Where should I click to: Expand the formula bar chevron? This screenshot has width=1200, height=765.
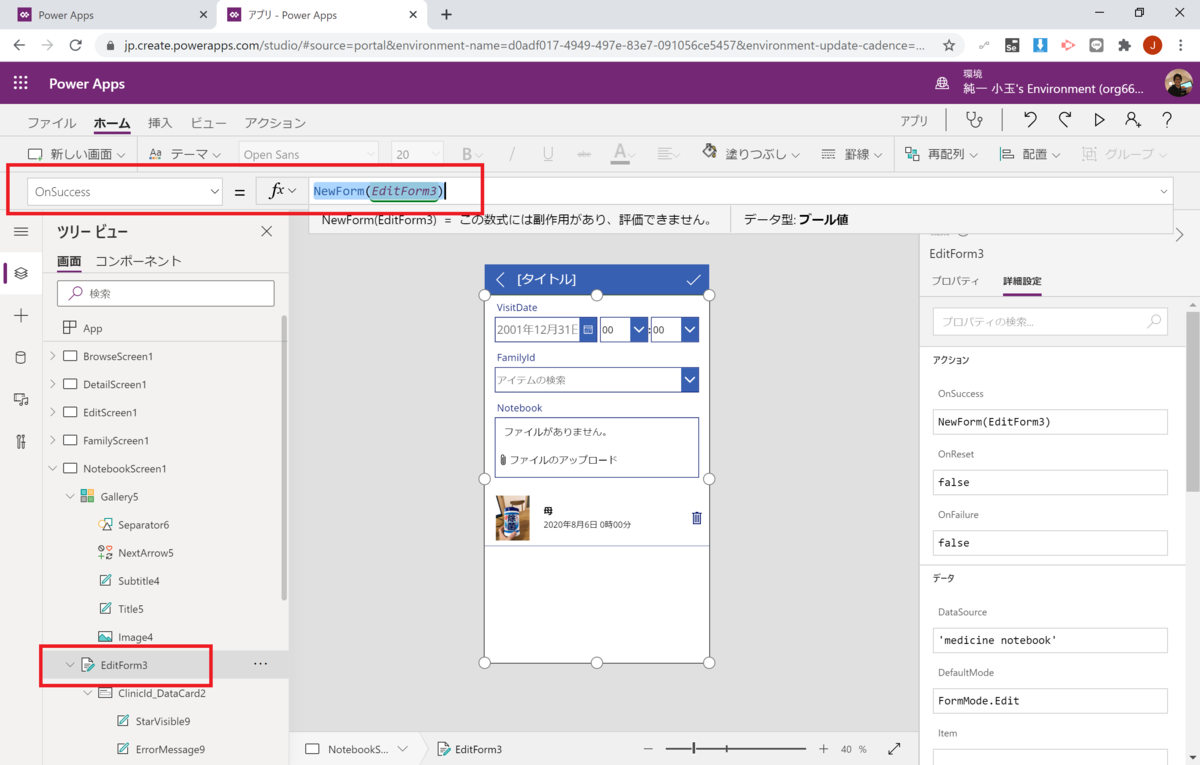click(1163, 191)
